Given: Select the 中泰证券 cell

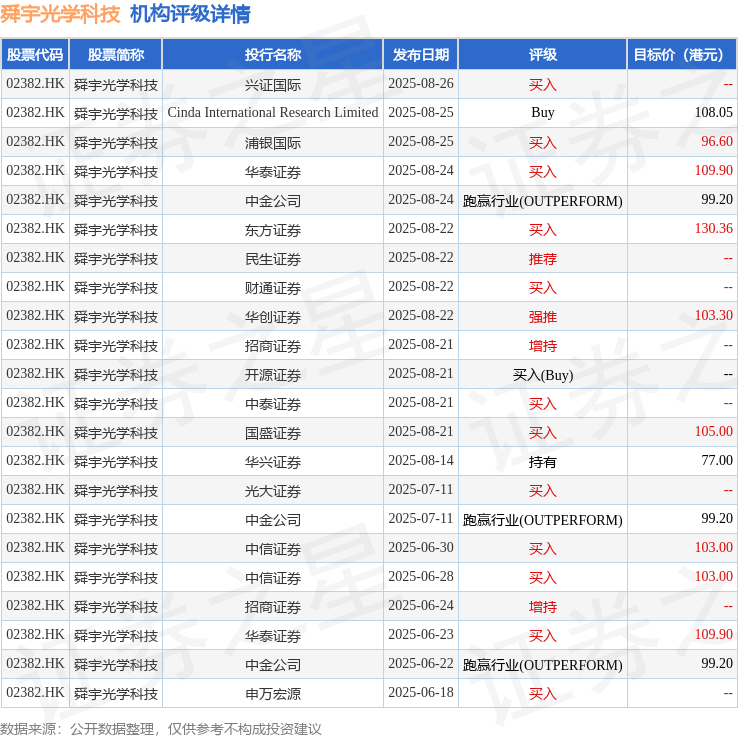Looking at the screenshot, I should coord(273,403).
